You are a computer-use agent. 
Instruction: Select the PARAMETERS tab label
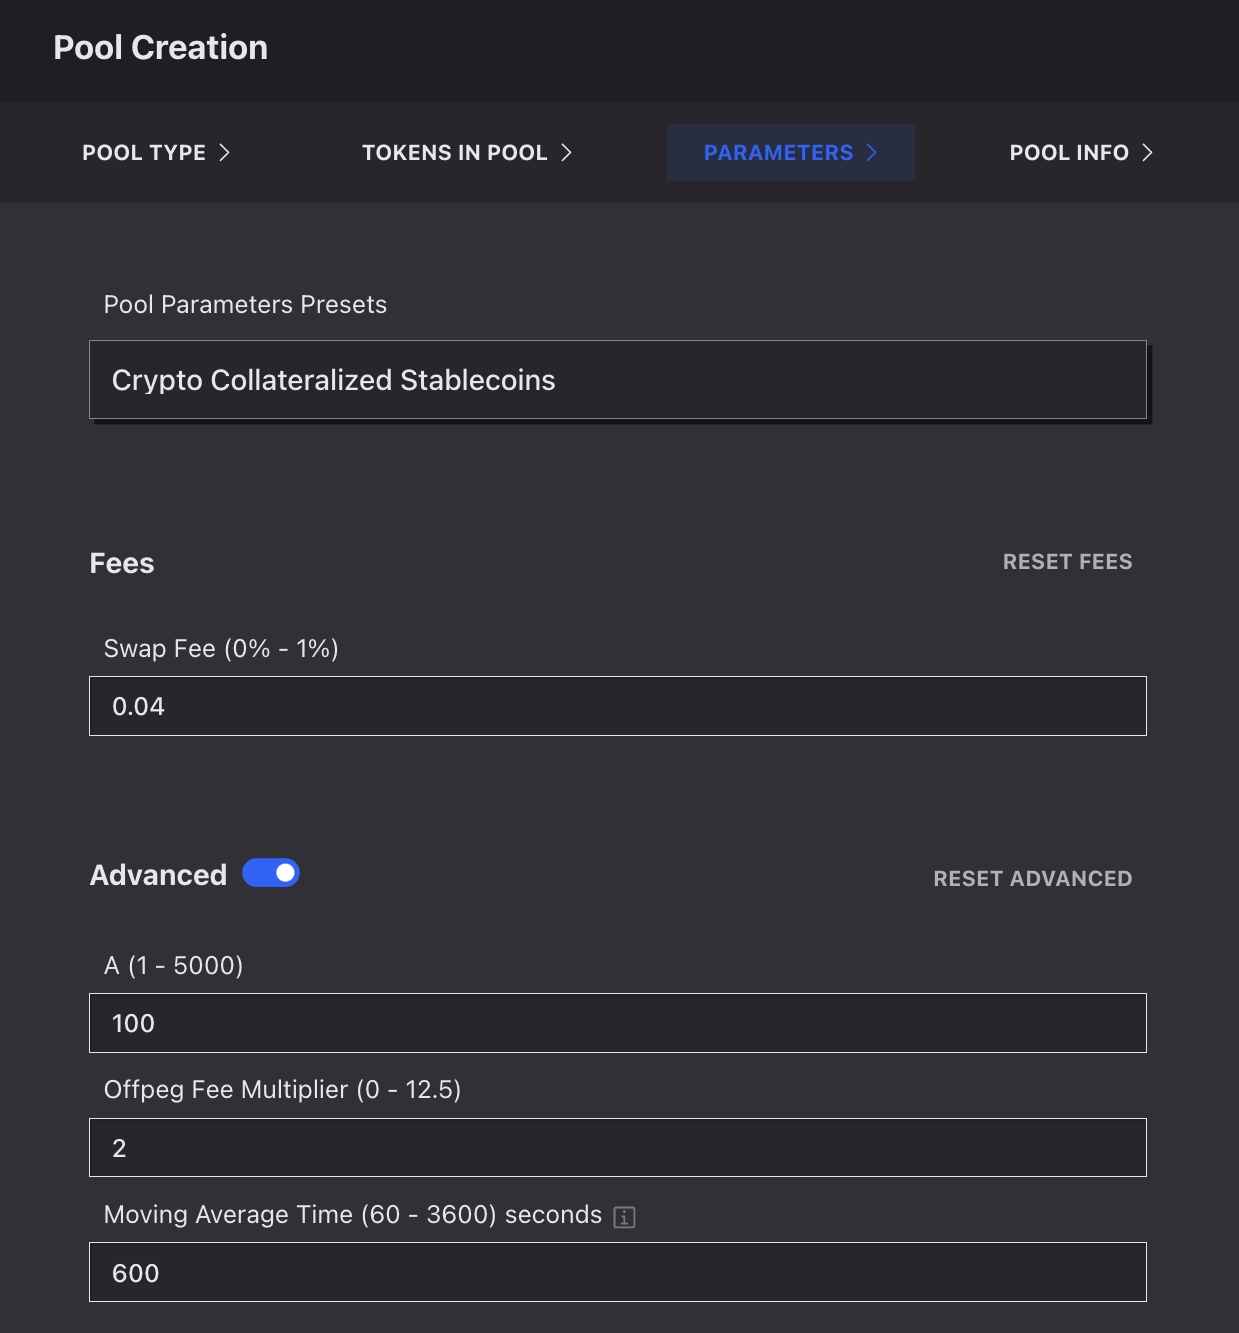778,153
